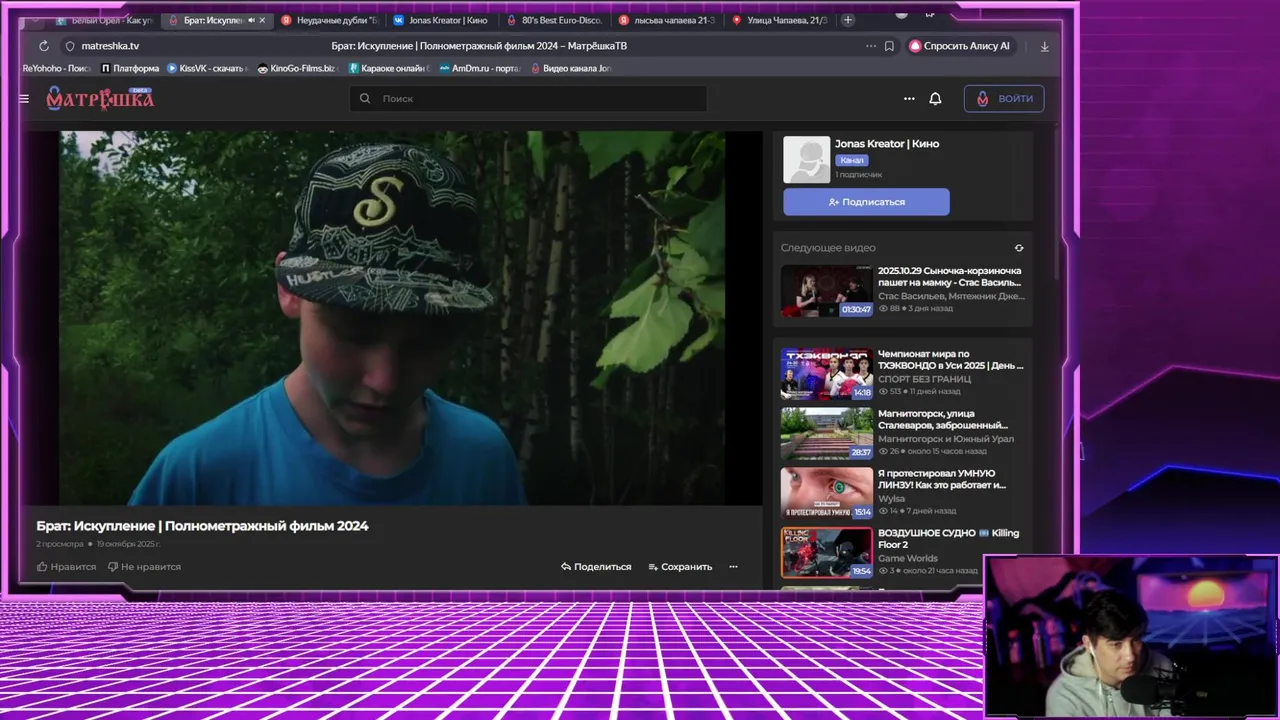The height and width of the screenshot is (720, 1280).
Task: Click the site protection shield icon in address bar
Action: [x=70, y=46]
